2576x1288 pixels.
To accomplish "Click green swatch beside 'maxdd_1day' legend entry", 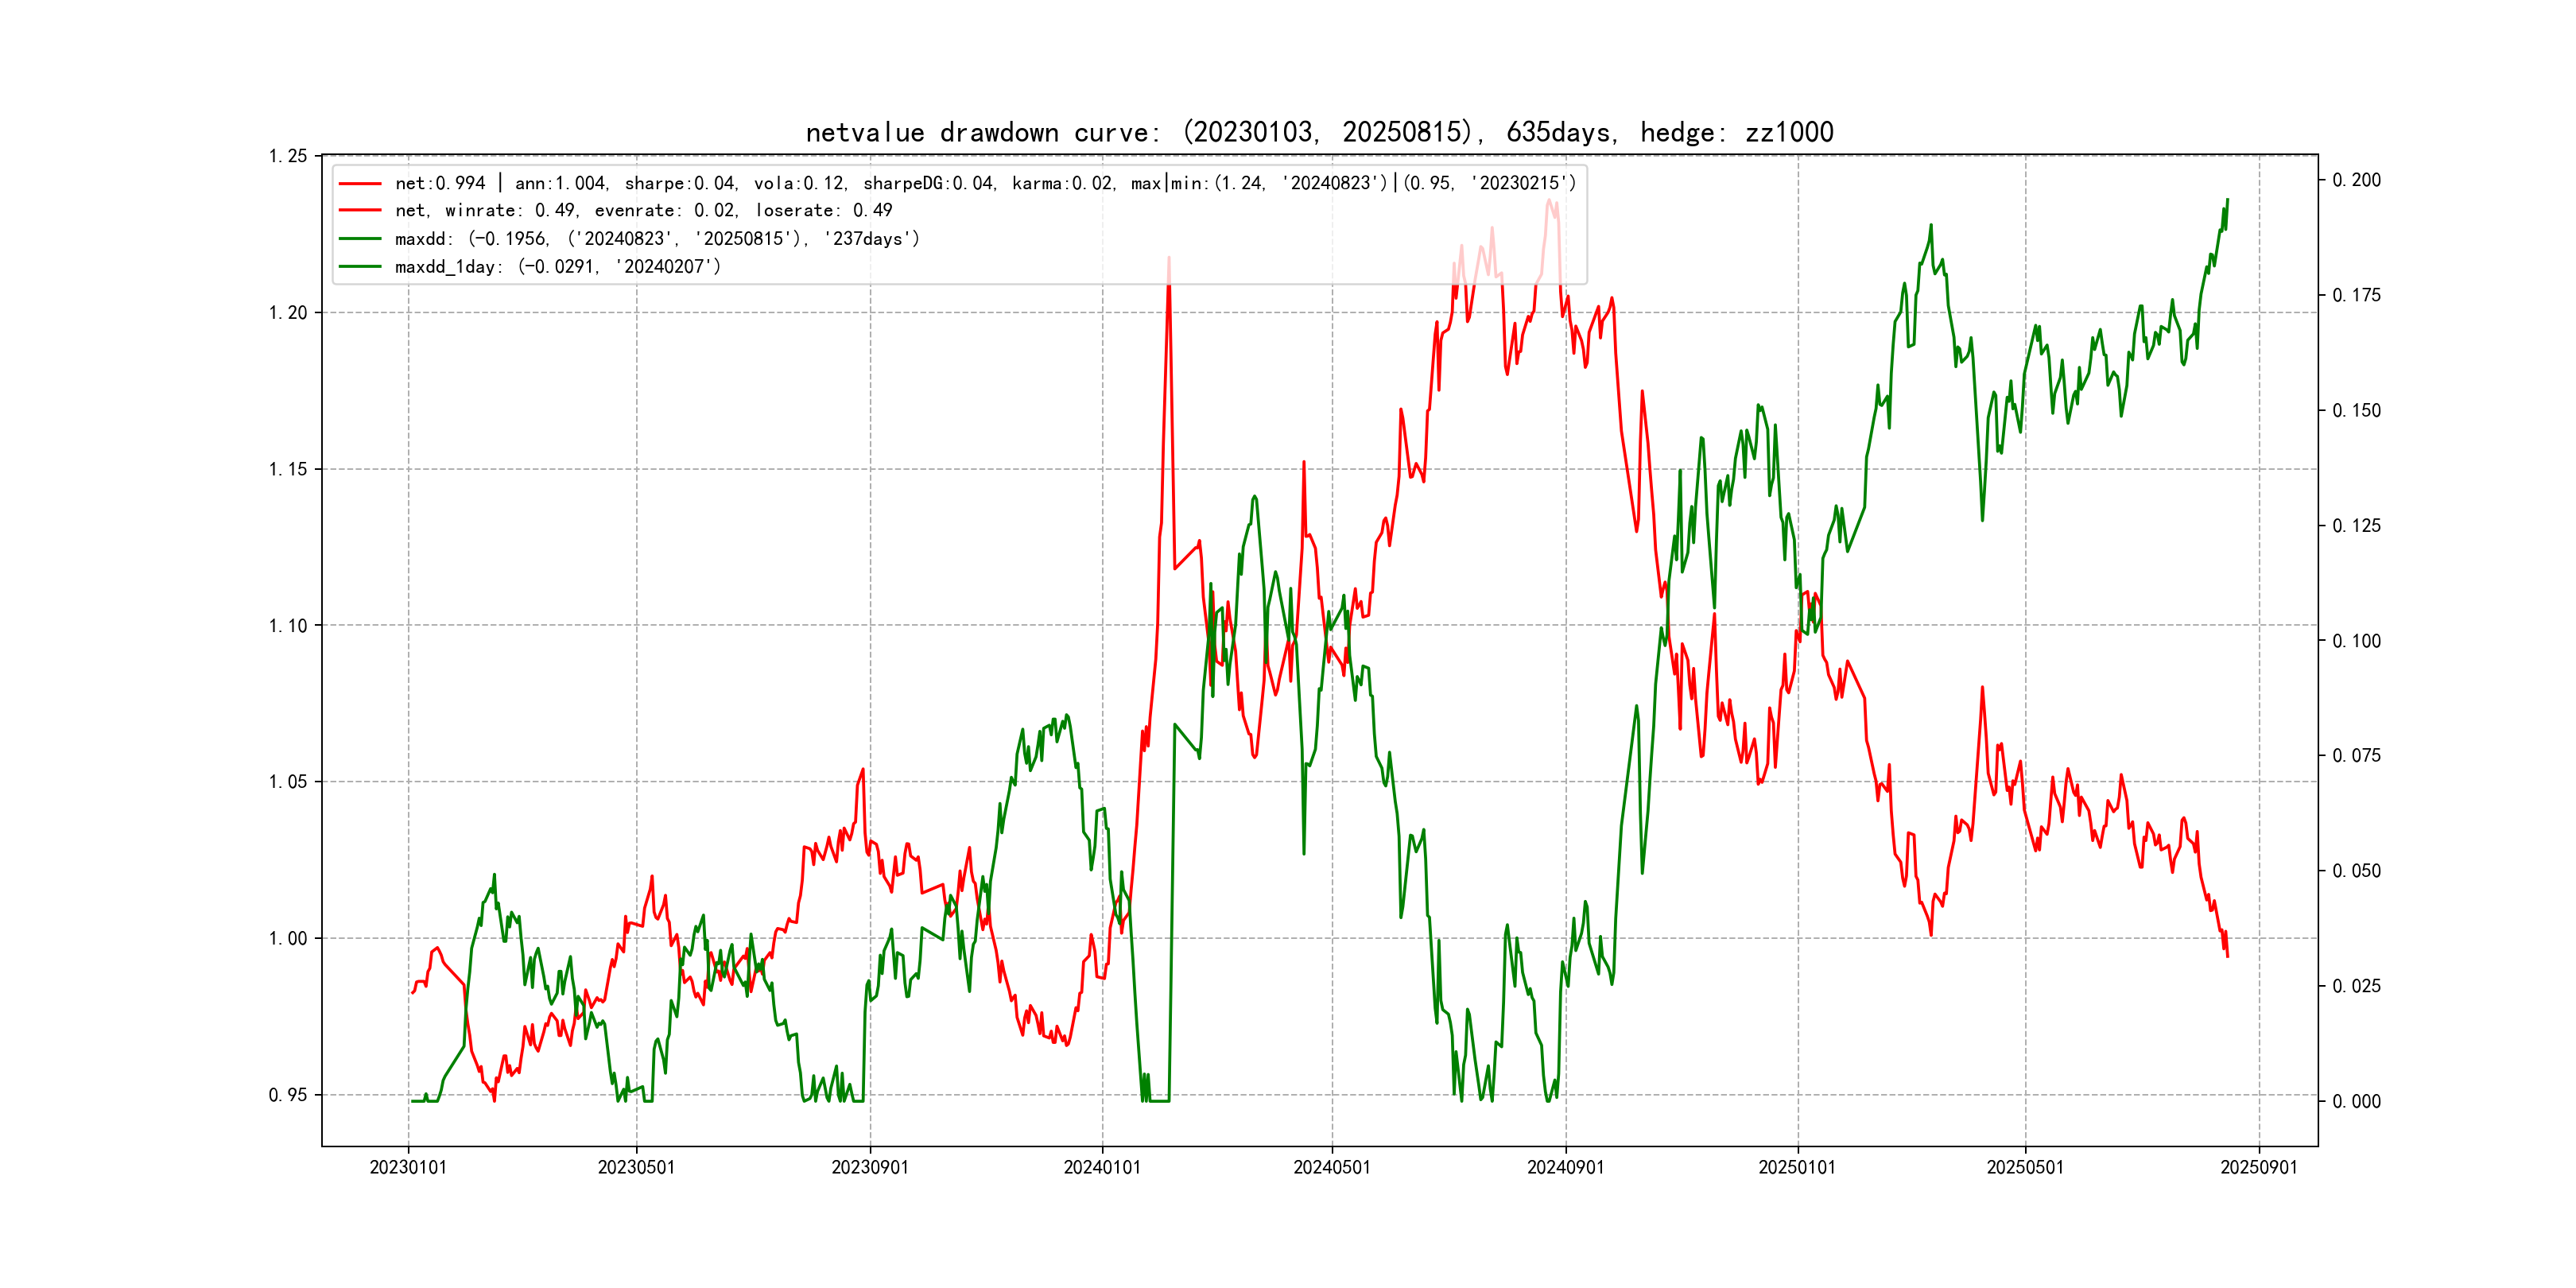I will [360, 267].
